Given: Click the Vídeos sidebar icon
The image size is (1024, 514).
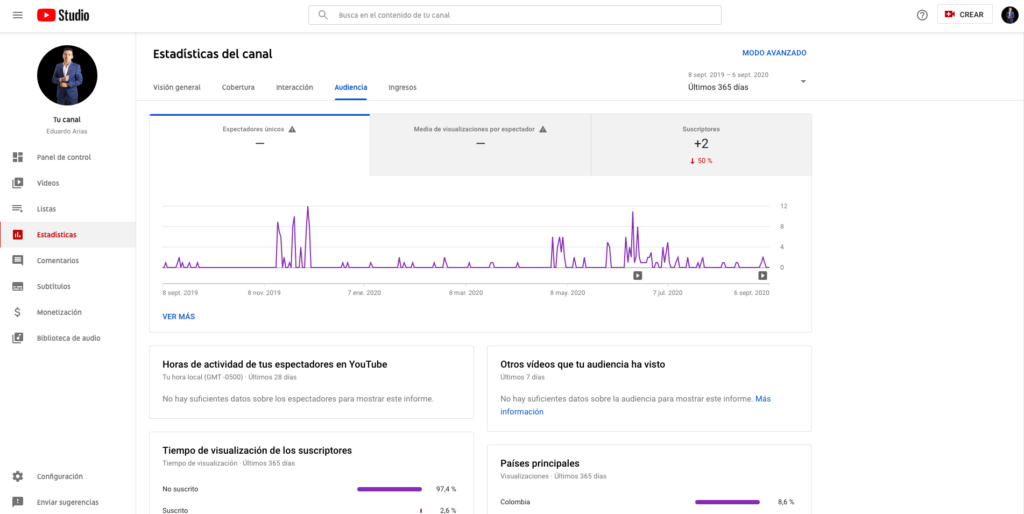Looking at the screenshot, I should pyautogui.click(x=18, y=184).
